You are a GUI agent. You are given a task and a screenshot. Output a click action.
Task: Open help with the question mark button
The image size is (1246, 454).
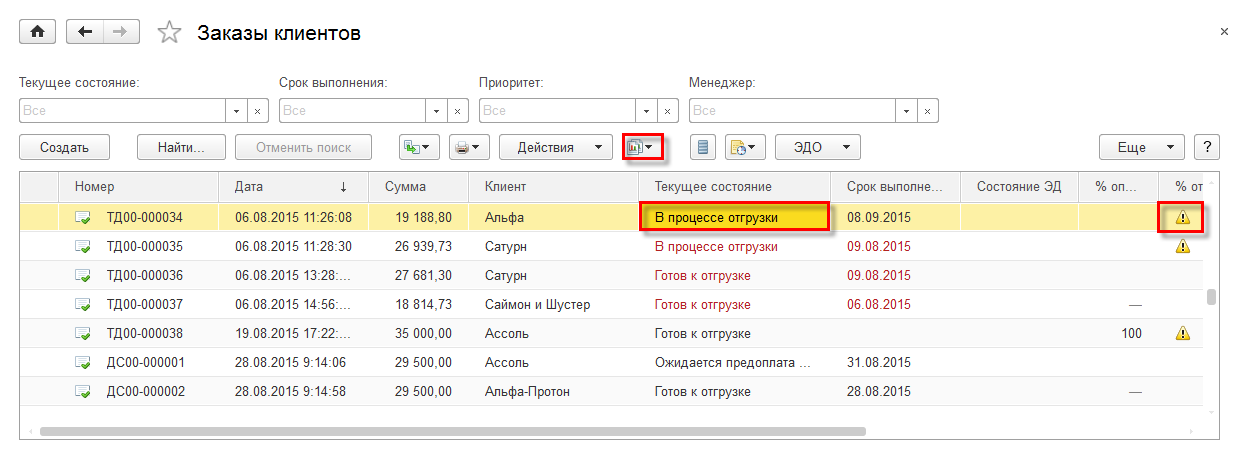(x=1207, y=147)
